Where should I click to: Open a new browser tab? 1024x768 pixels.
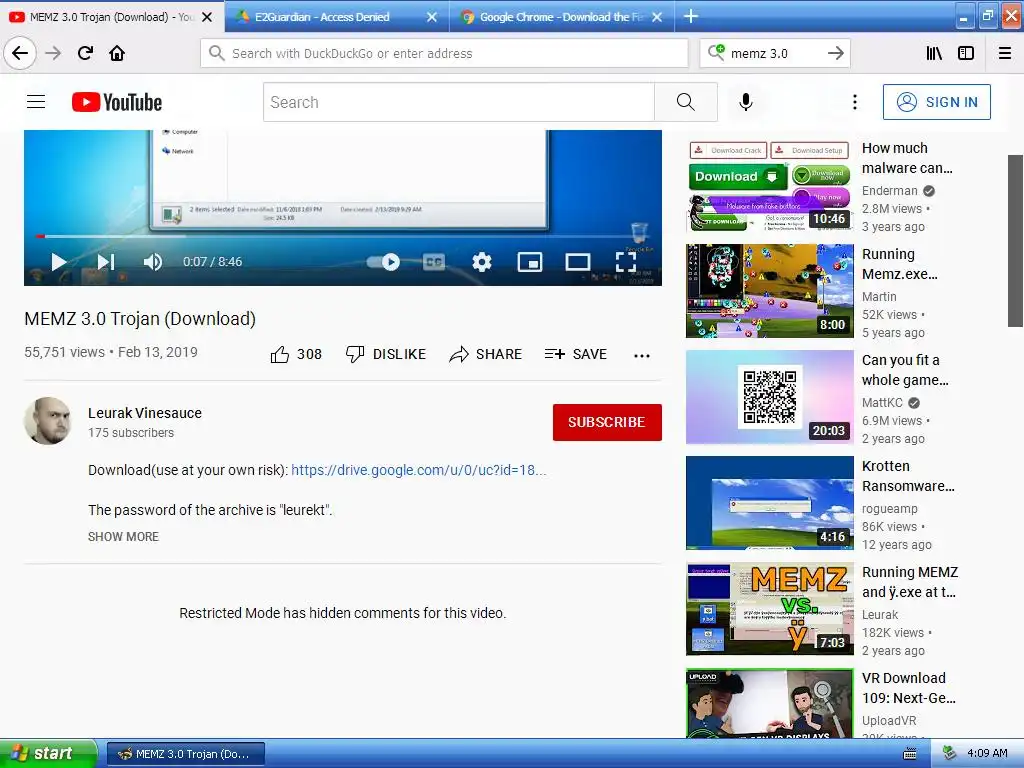click(690, 16)
